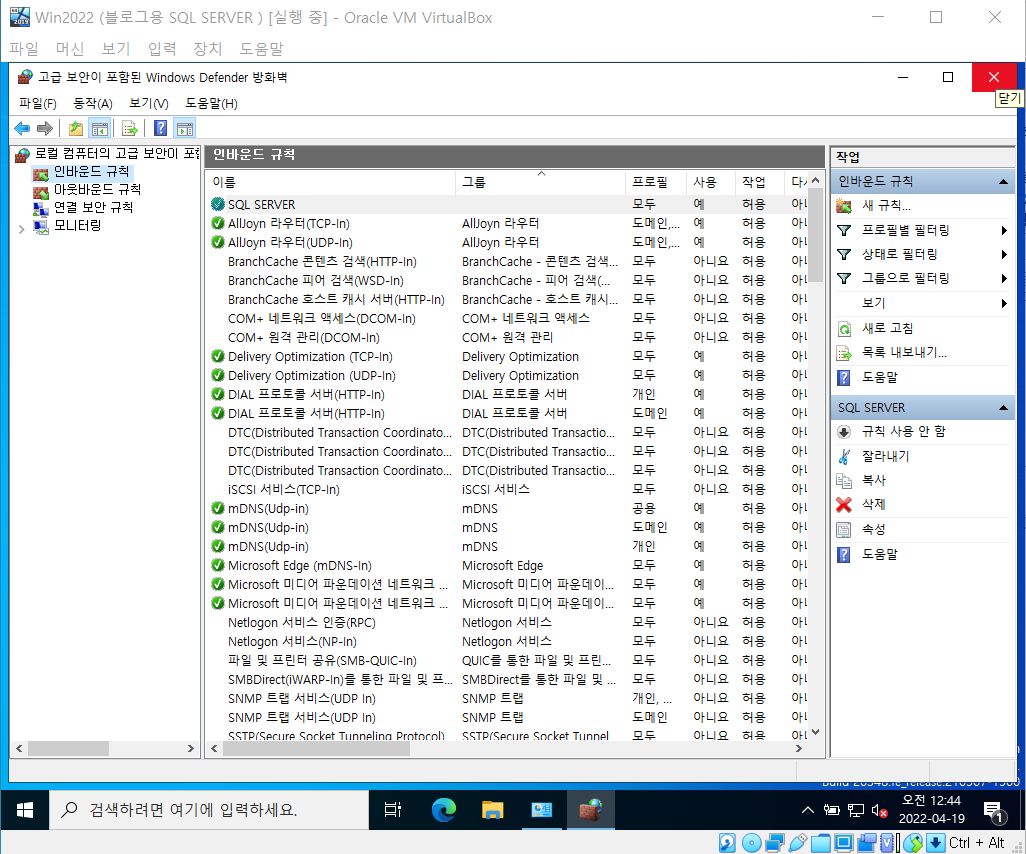The width and height of the screenshot is (1026, 854).
Task: Click the Back arrow toolbar icon
Action: (22, 128)
